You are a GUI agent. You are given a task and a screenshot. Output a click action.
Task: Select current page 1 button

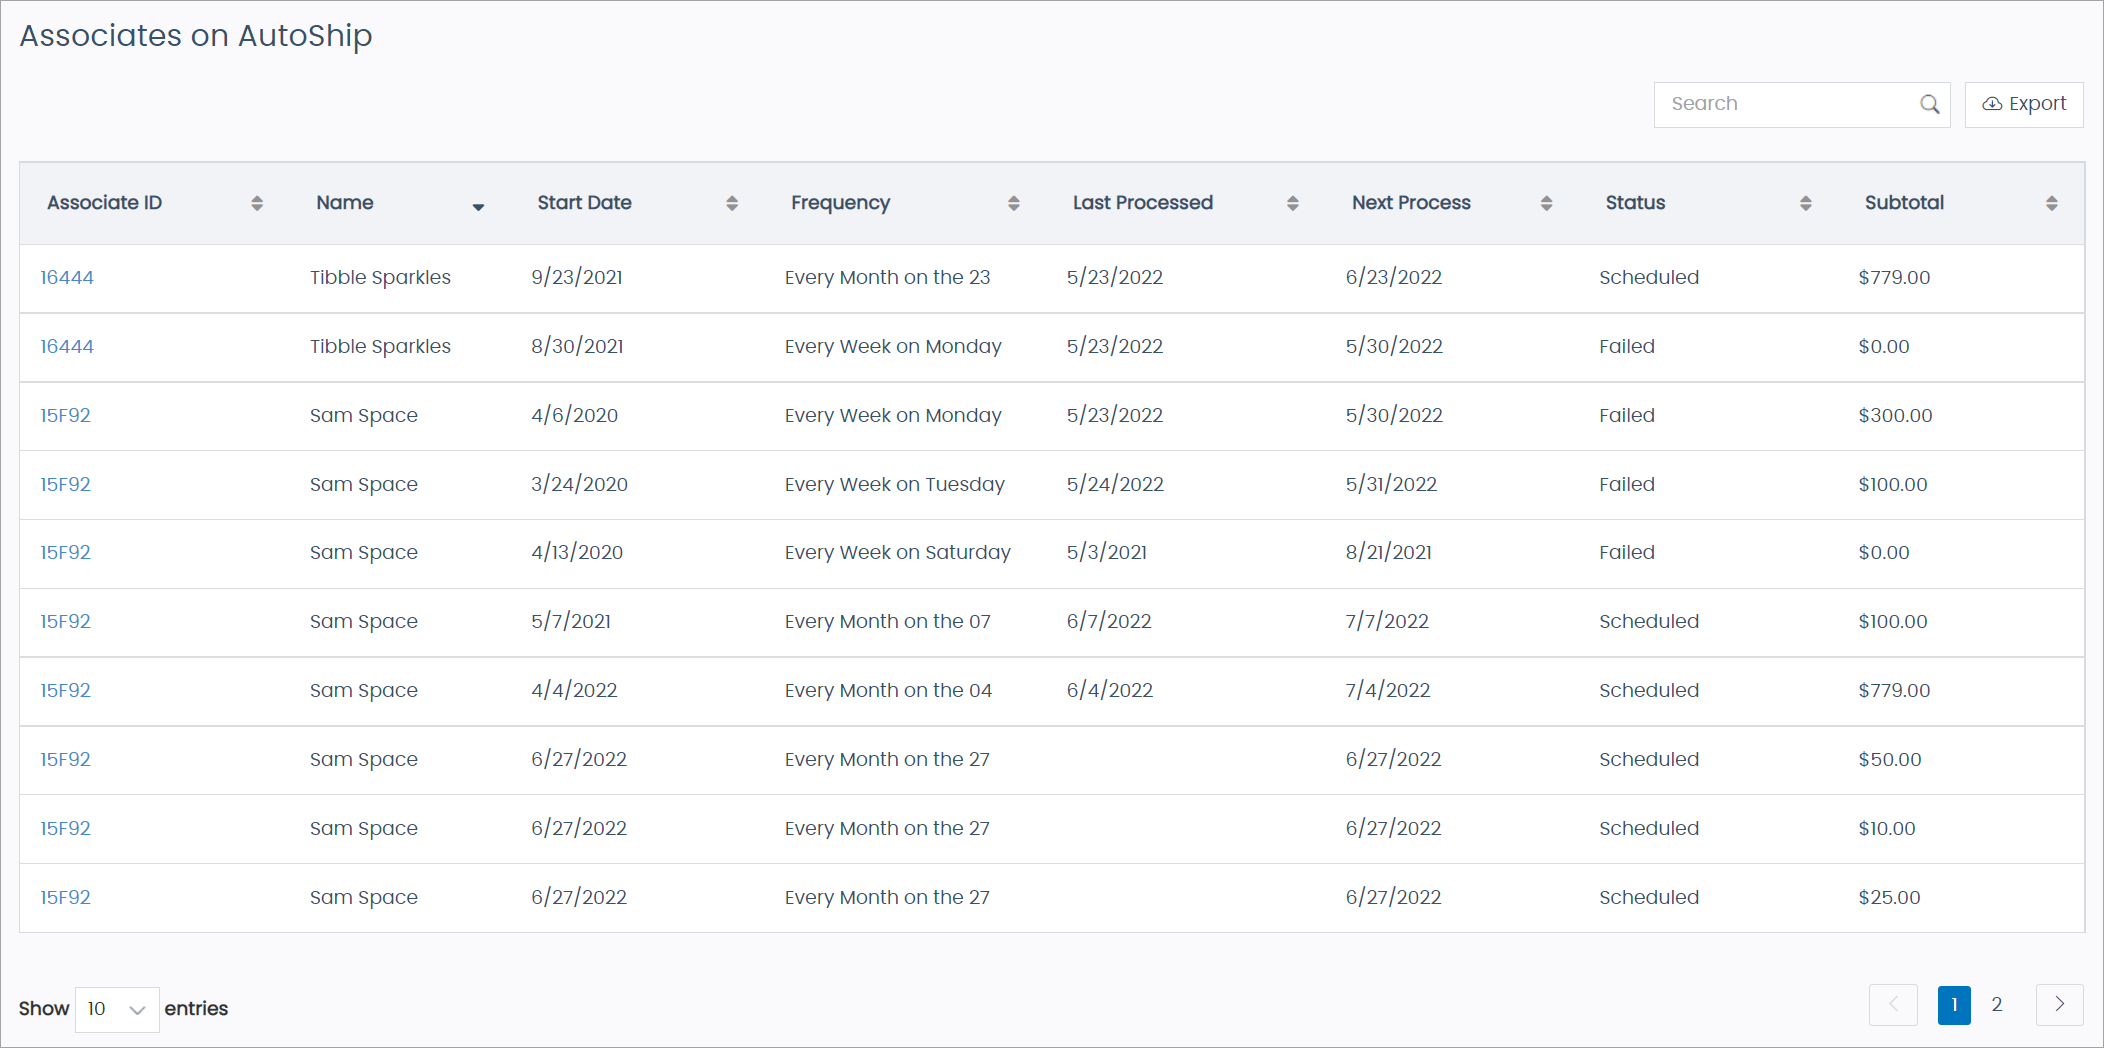[1953, 1005]
